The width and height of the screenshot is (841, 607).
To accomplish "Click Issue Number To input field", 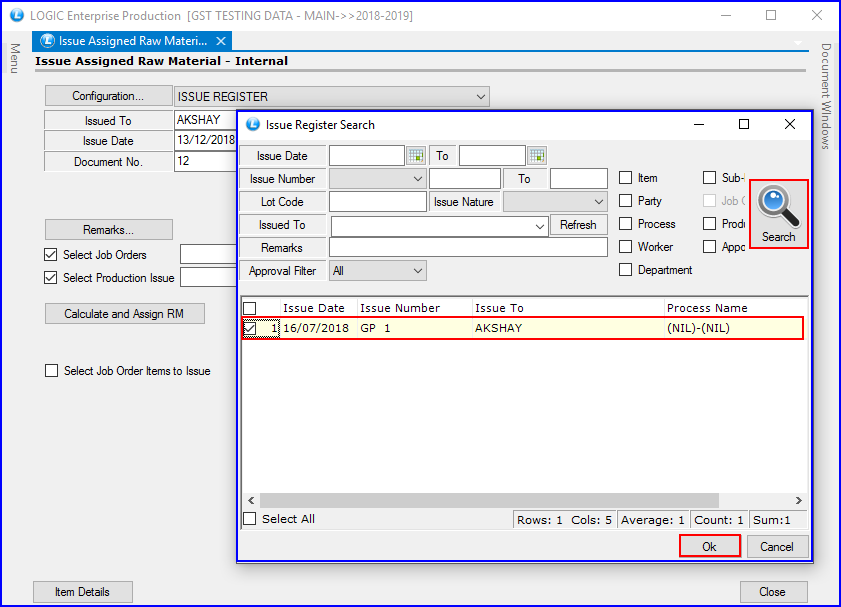I will point(579,179).
